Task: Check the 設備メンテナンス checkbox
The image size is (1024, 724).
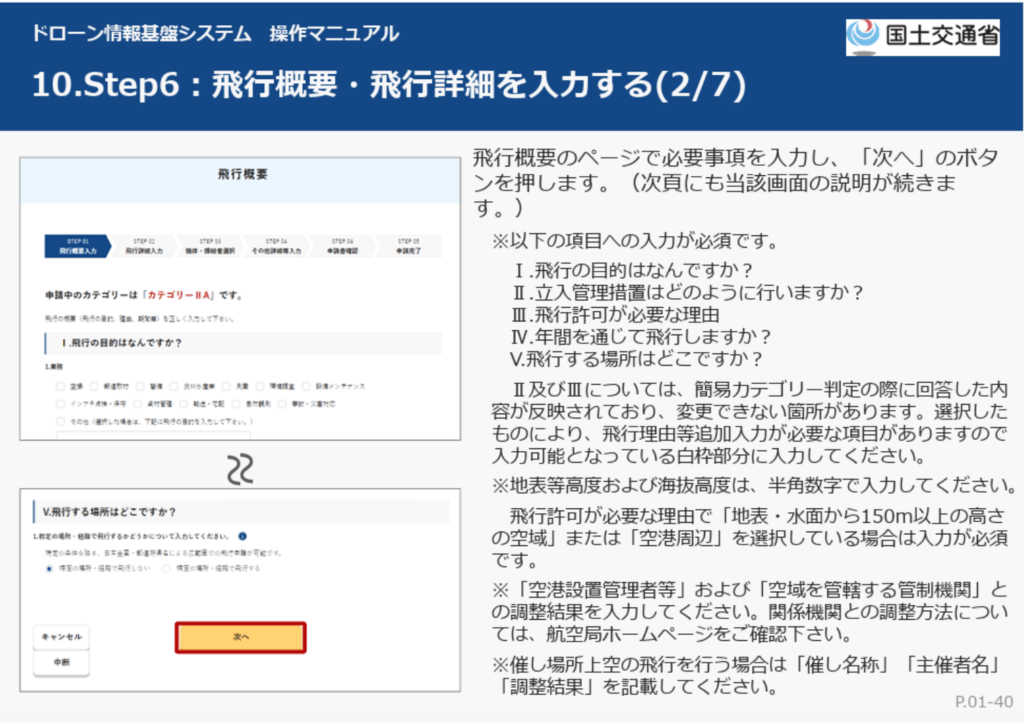Action: pyautogui.click(x=307, y=385)
